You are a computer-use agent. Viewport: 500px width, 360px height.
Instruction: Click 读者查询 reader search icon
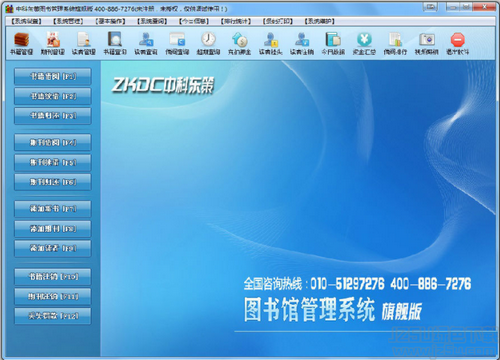(146, 43)
